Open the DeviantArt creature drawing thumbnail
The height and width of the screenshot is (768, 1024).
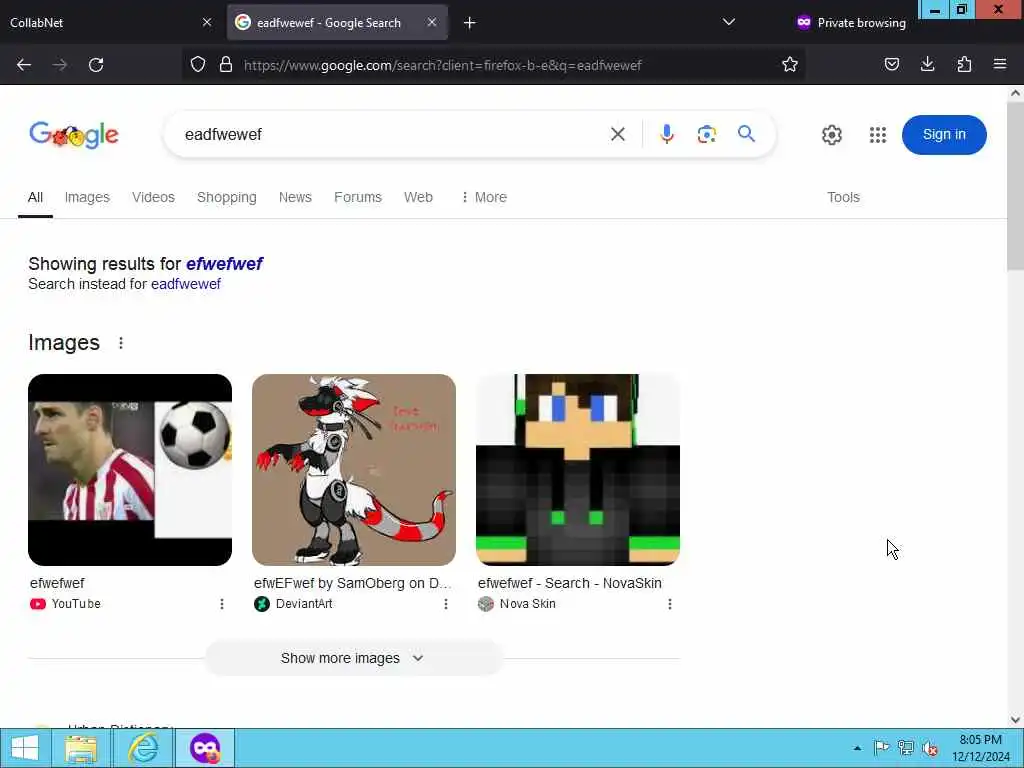coord(354,470)
